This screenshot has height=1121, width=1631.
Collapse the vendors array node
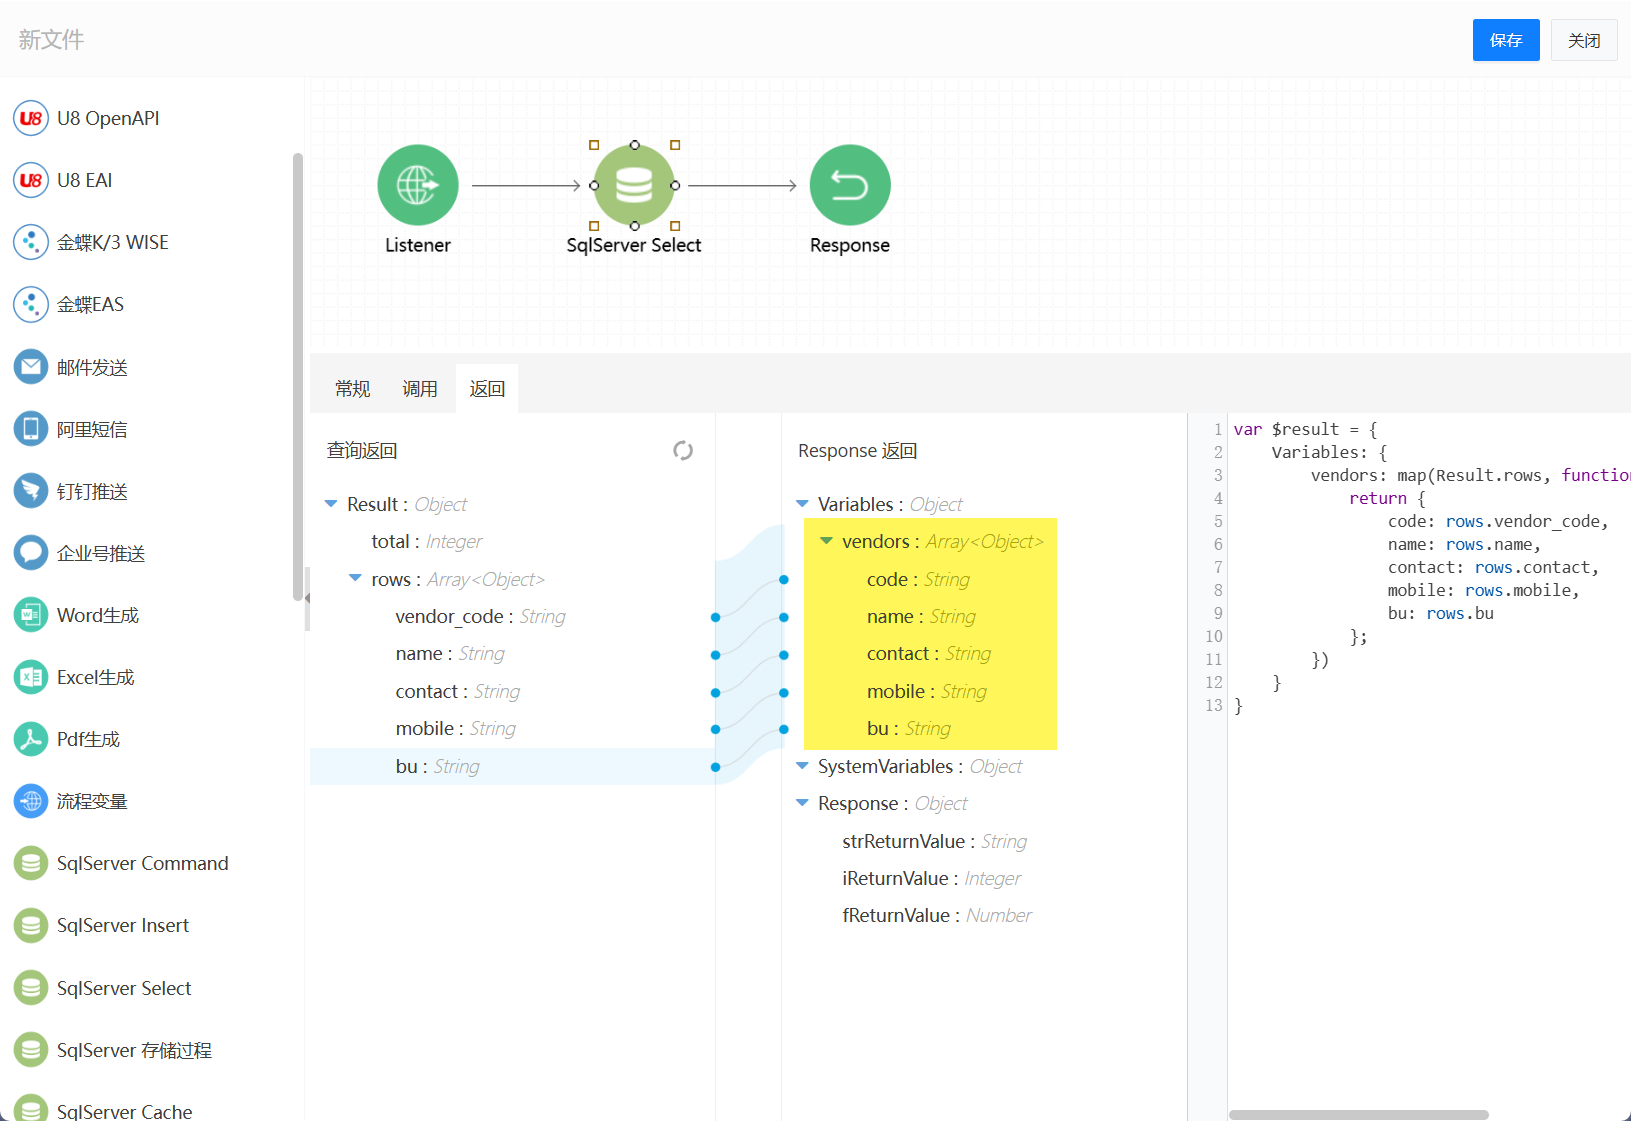click(x=826, y=541)
